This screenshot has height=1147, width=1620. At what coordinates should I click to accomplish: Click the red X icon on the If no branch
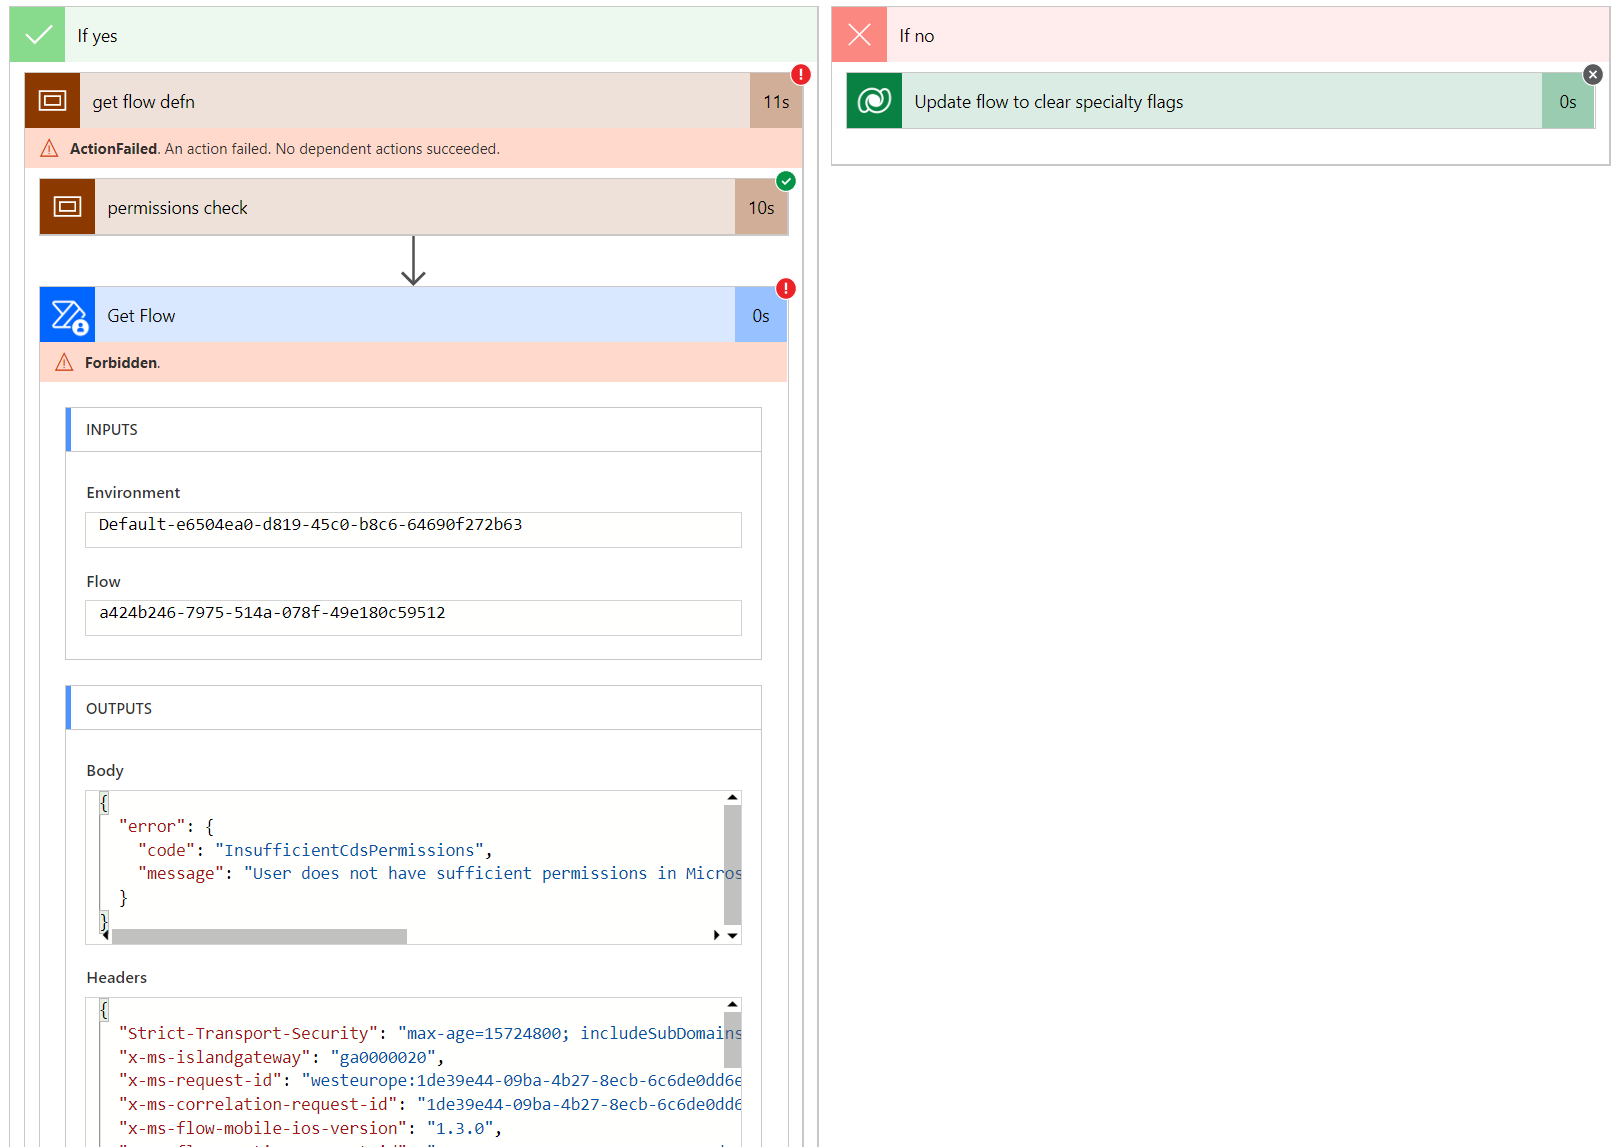tap(859, 34)
